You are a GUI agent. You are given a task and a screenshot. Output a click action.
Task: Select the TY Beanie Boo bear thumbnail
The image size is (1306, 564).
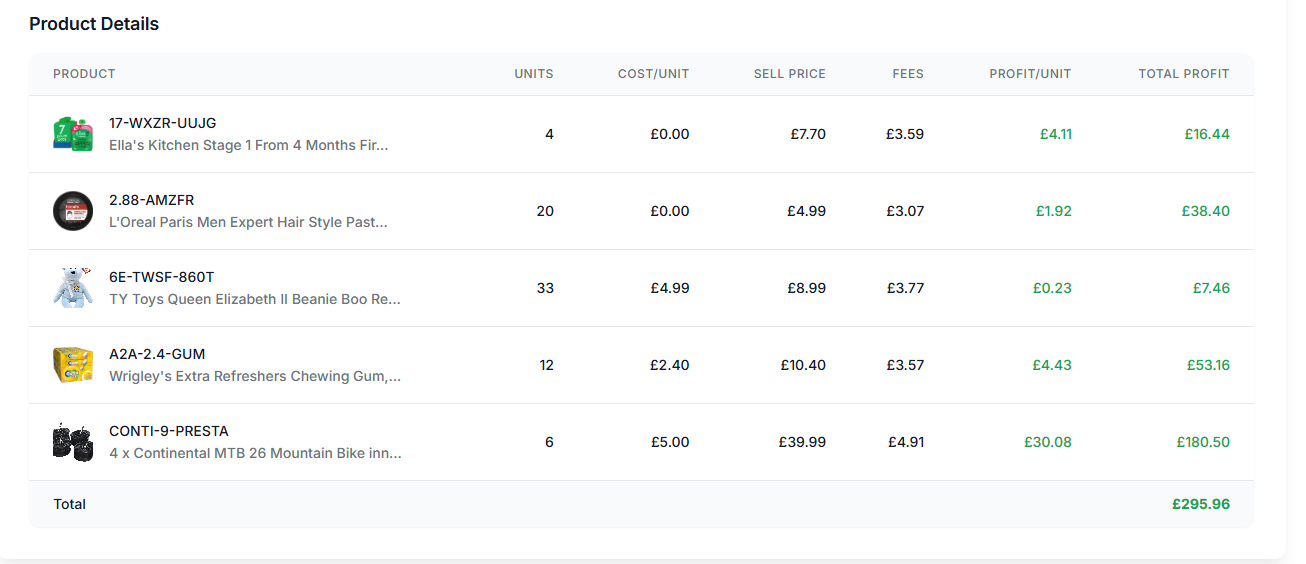pyautogui.click(x=72, y=288)
